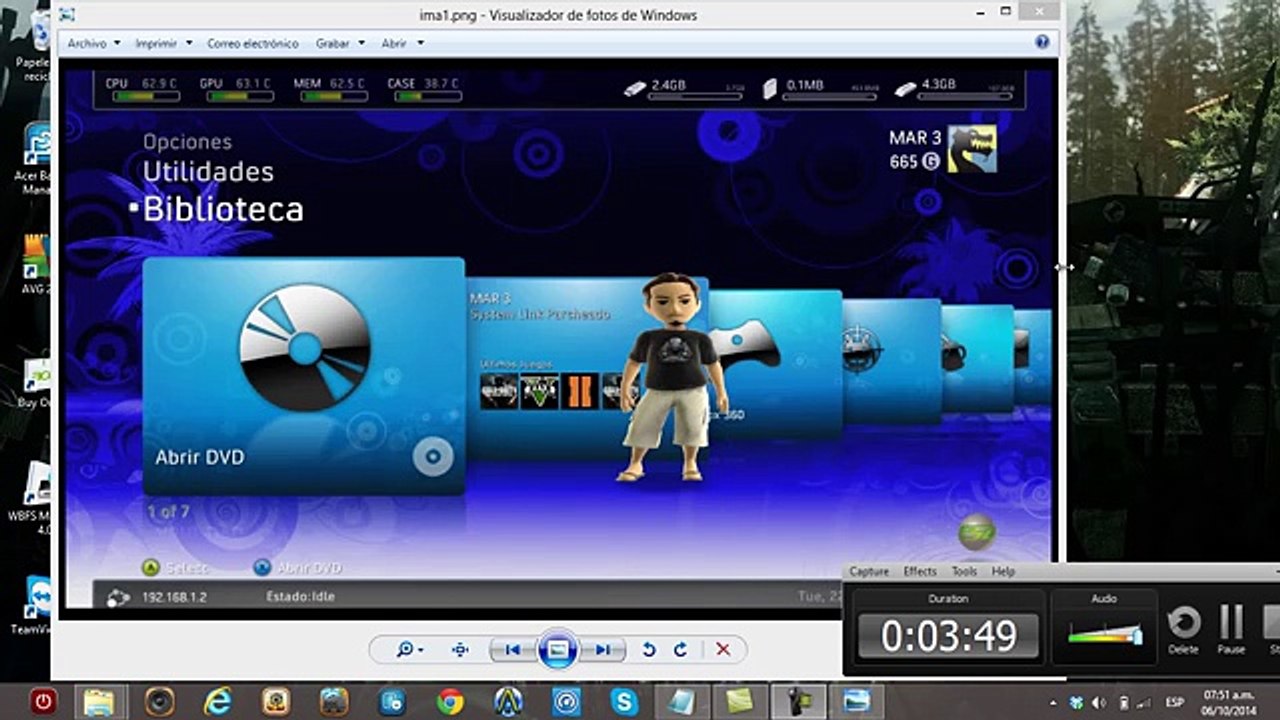Click the actual size fit icon

pyautogui.click(x=460, y=650)
